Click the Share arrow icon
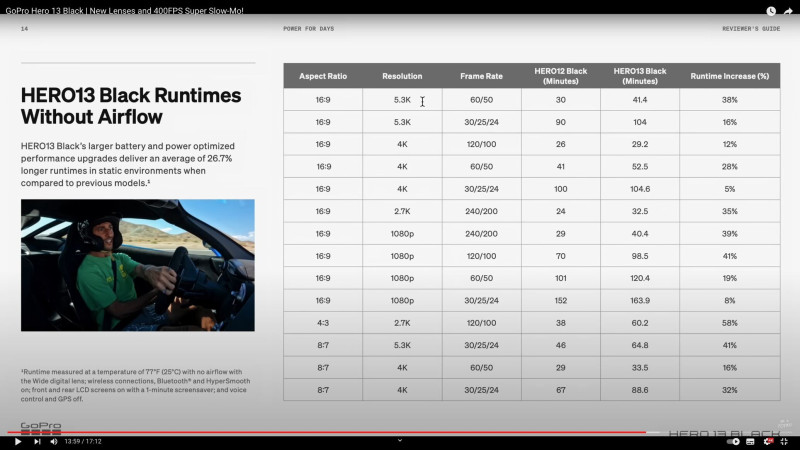This screenshot has height=450, width=800. click(788, 11)
